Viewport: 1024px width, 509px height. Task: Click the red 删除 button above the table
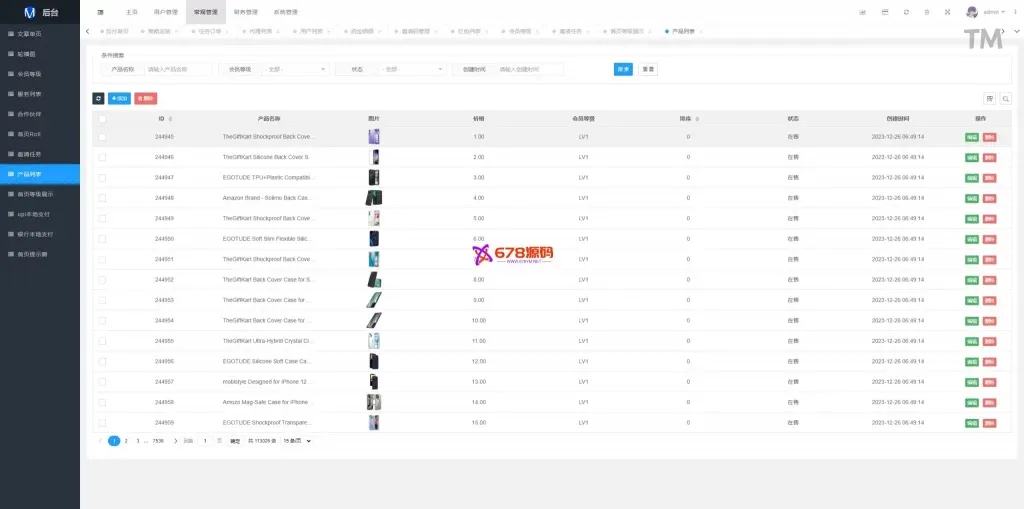tap(146, 98)
